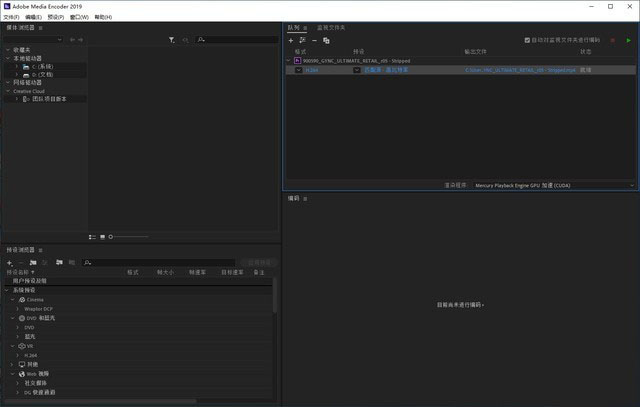The height and width of the screenshot is (407, 640).
Task: Delete preset with the minus icon
Action: pos(21,262)
